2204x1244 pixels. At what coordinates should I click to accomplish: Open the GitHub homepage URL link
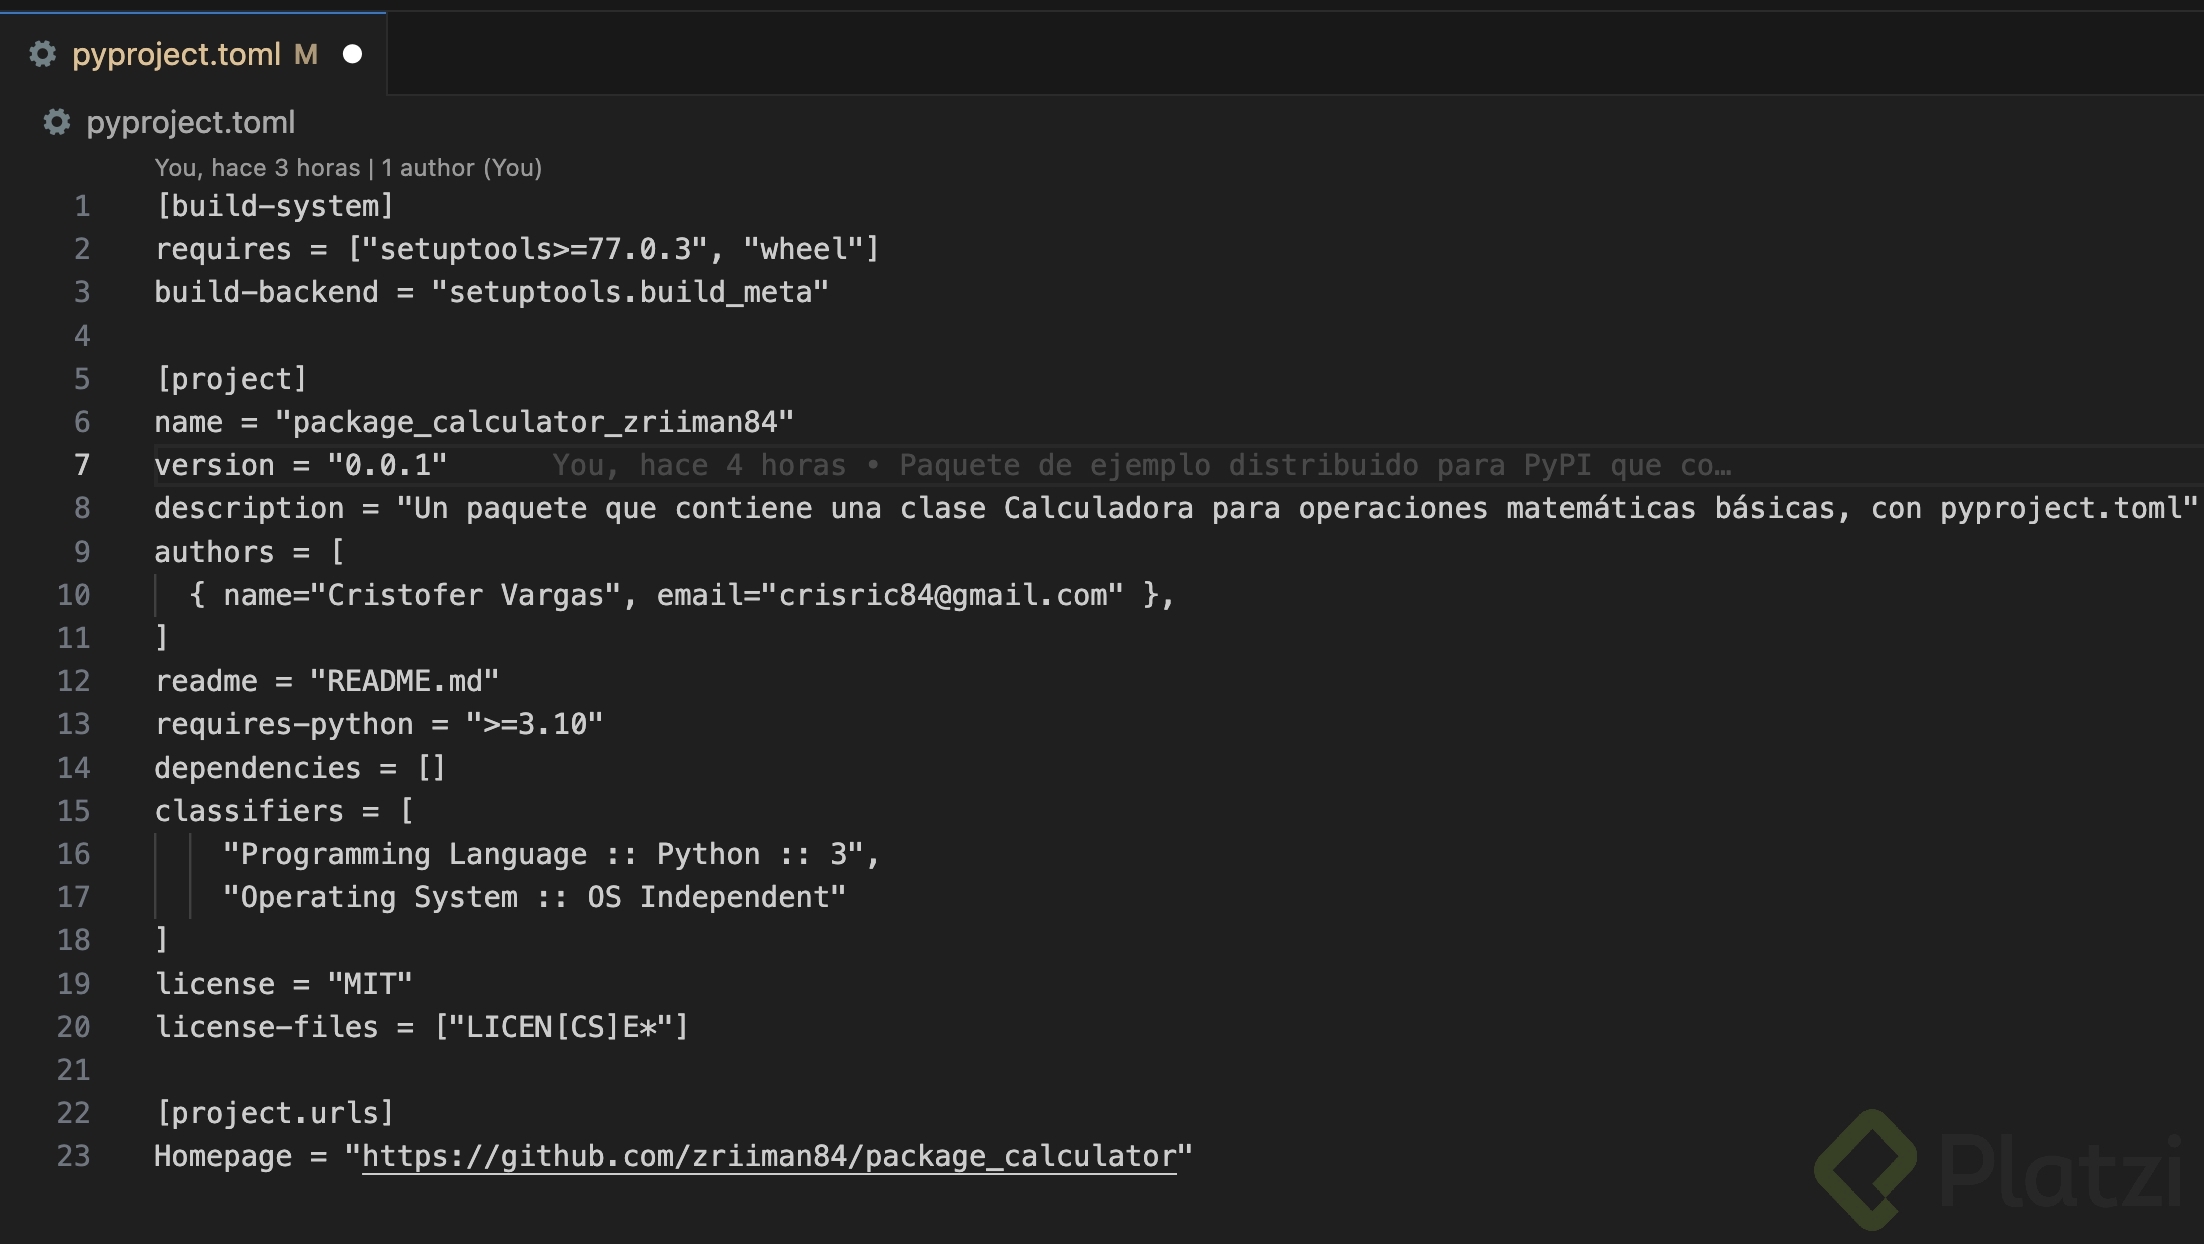(768, 1156)
